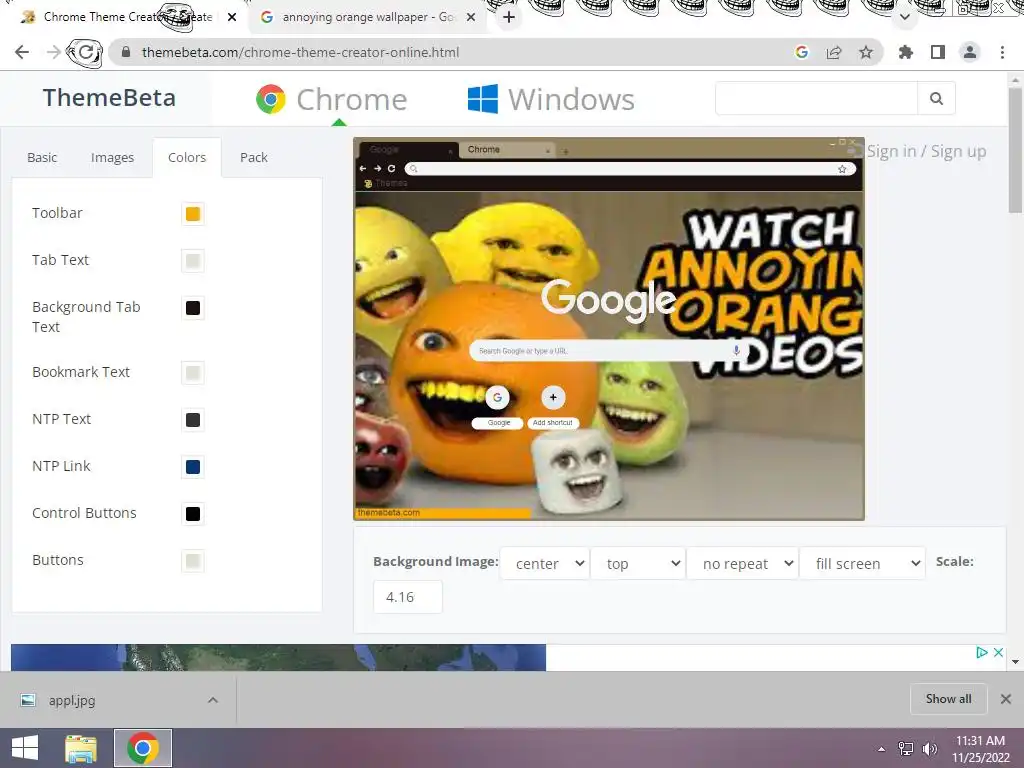1024x768 pixels.
Task: Click the lock icon in address bar
Action: click(x=127, y=52)
